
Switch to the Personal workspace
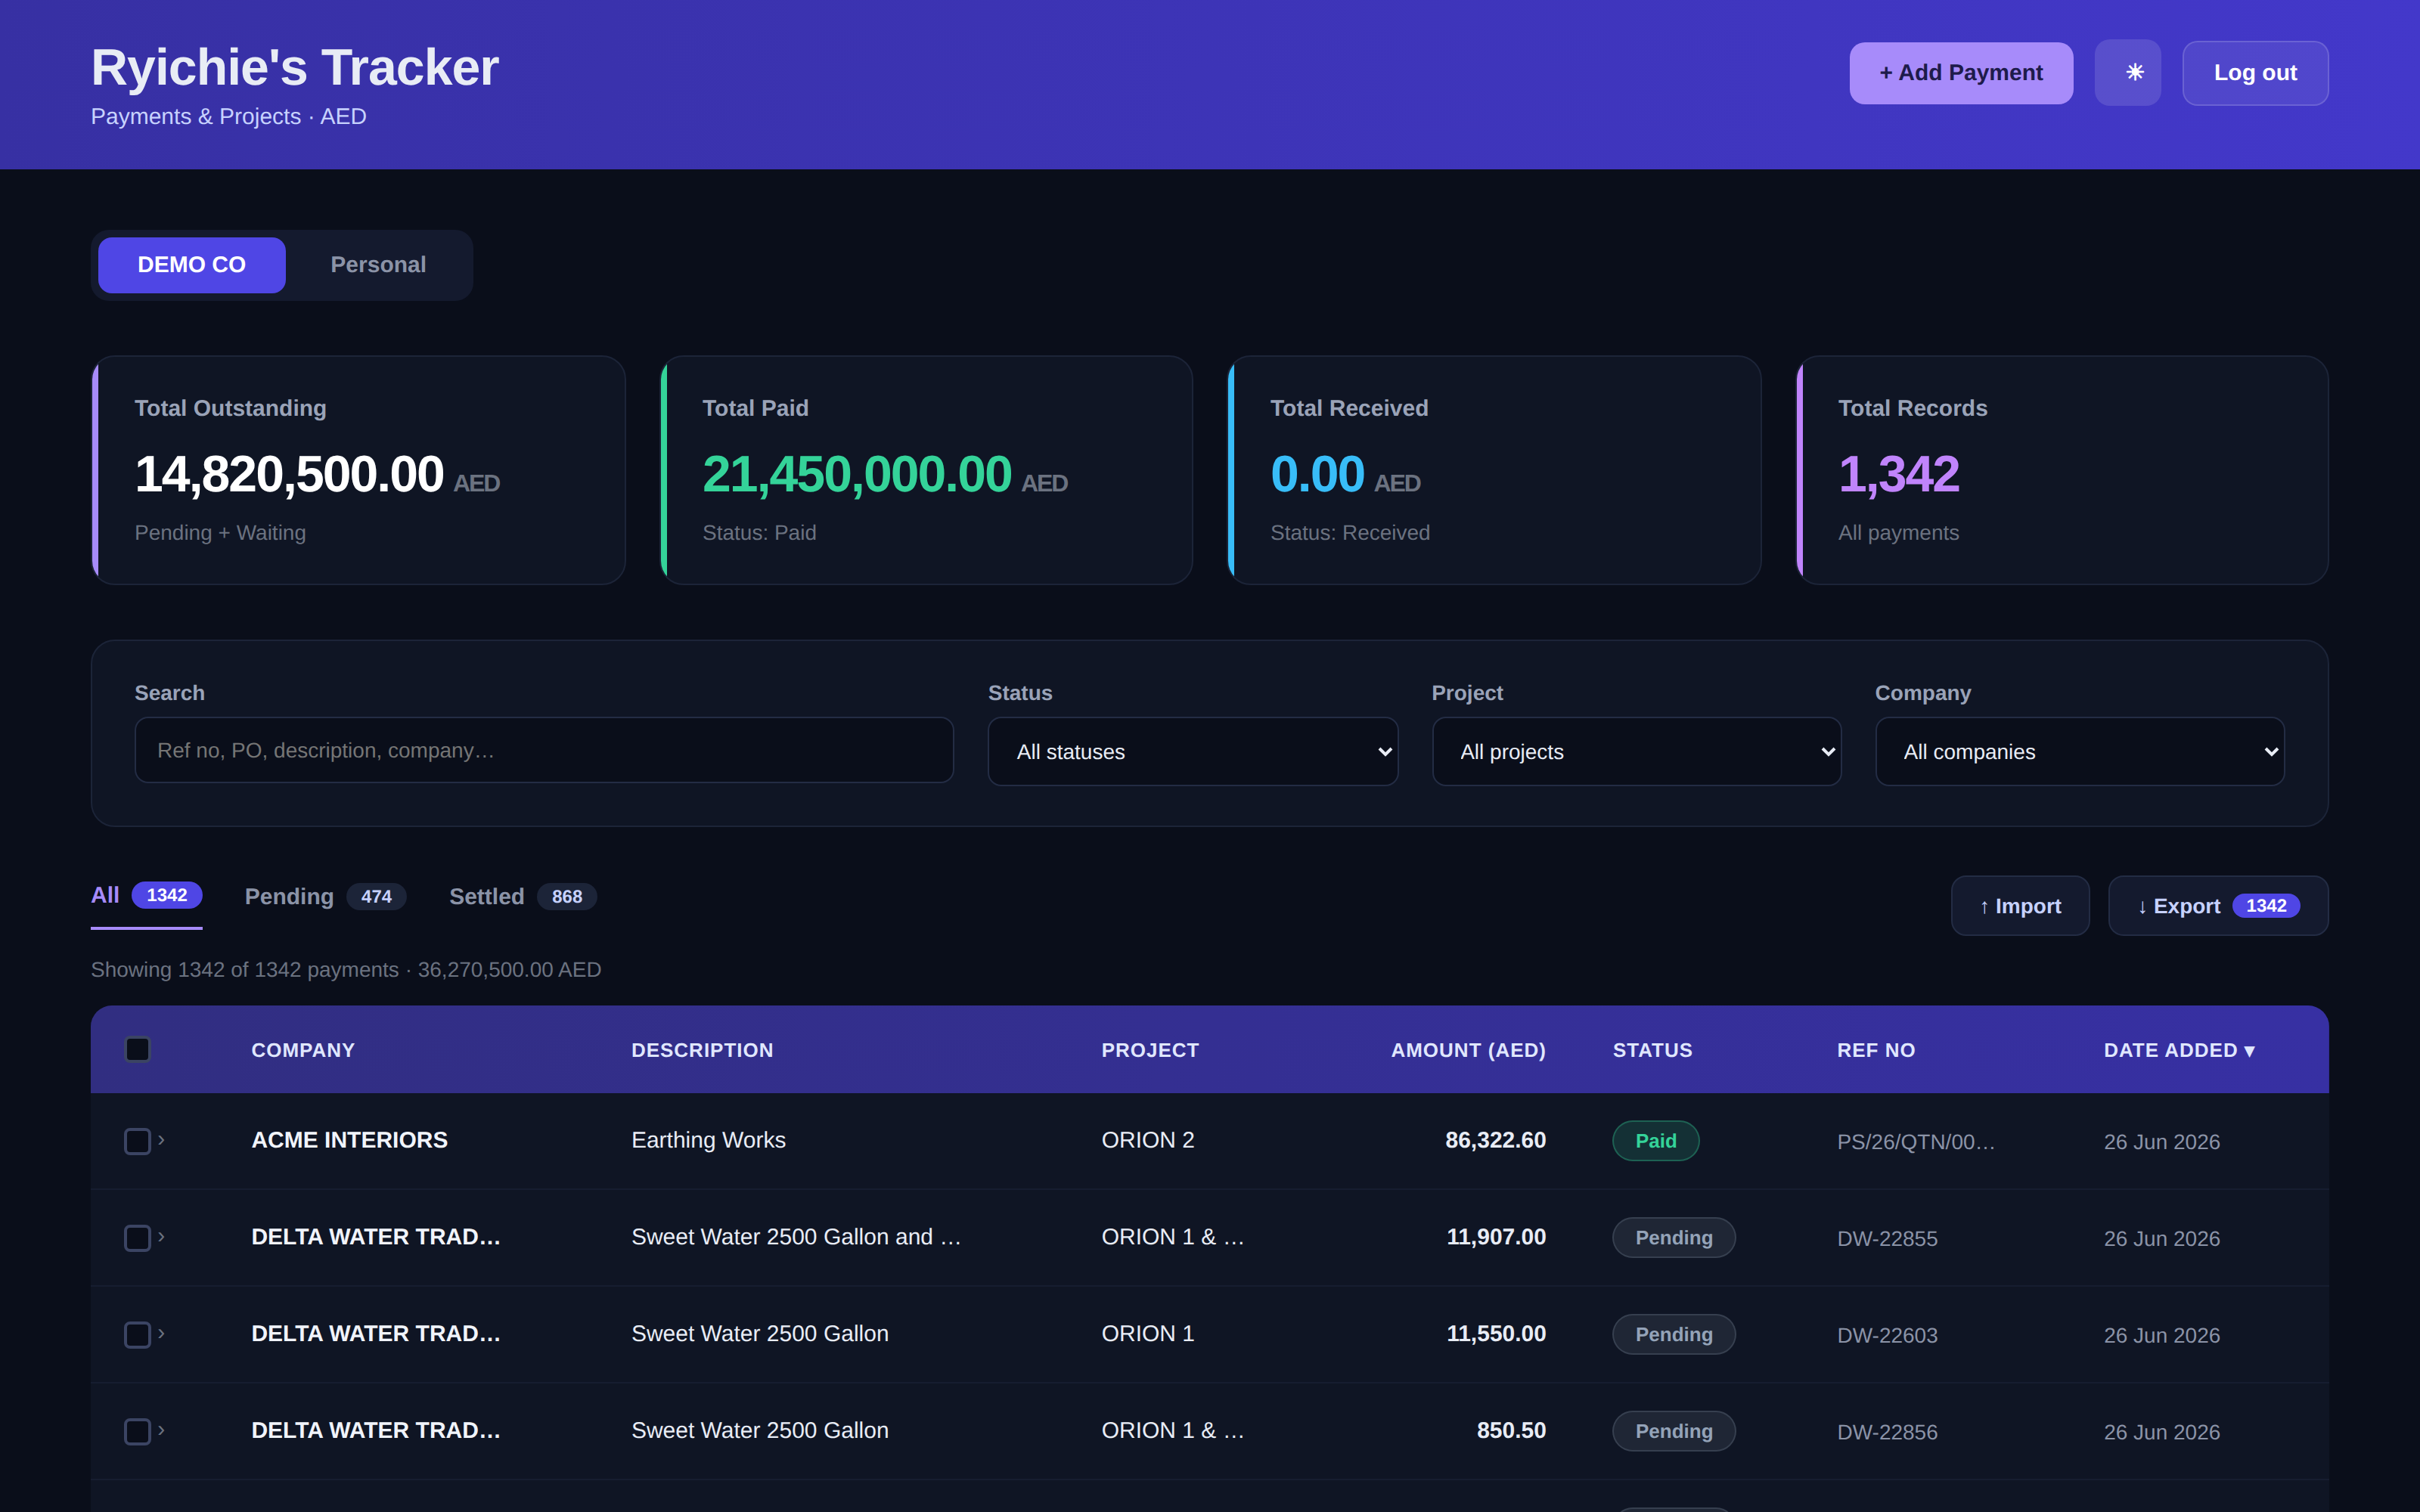pyautogui.click(x=378, y=265)
